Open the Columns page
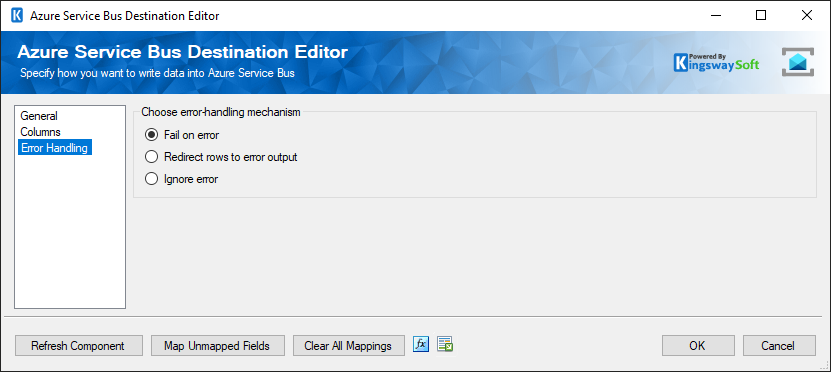The height and width of the screenshot is (372, 831). 41,132
